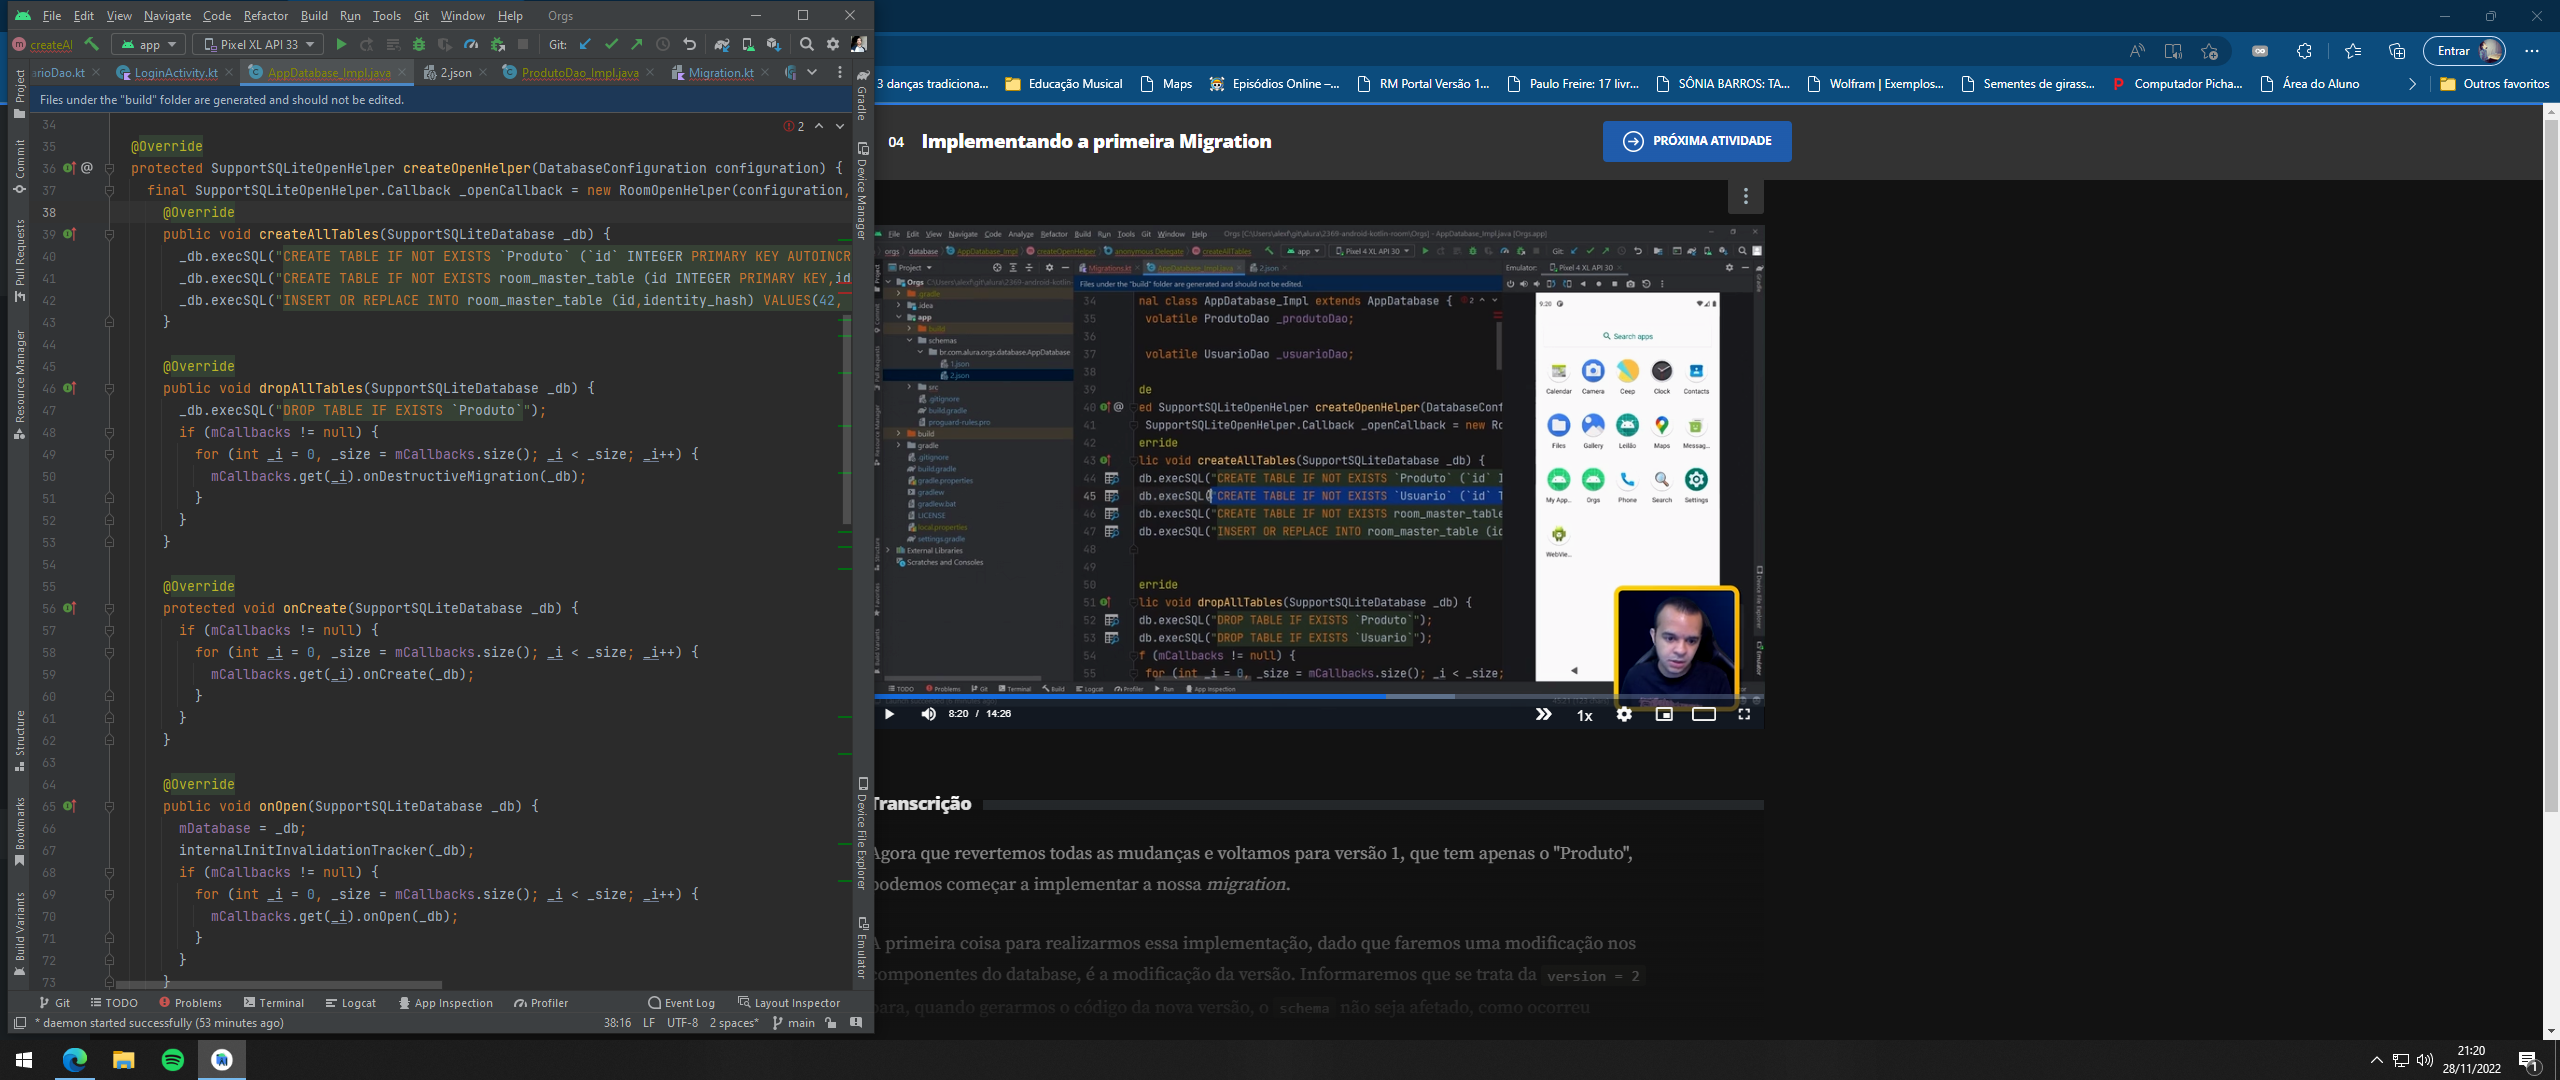The height and width of the screenshot is (1080, 2560).
Task: Click the fullscreen icon on the video player
Action: tap(1745, 713)
